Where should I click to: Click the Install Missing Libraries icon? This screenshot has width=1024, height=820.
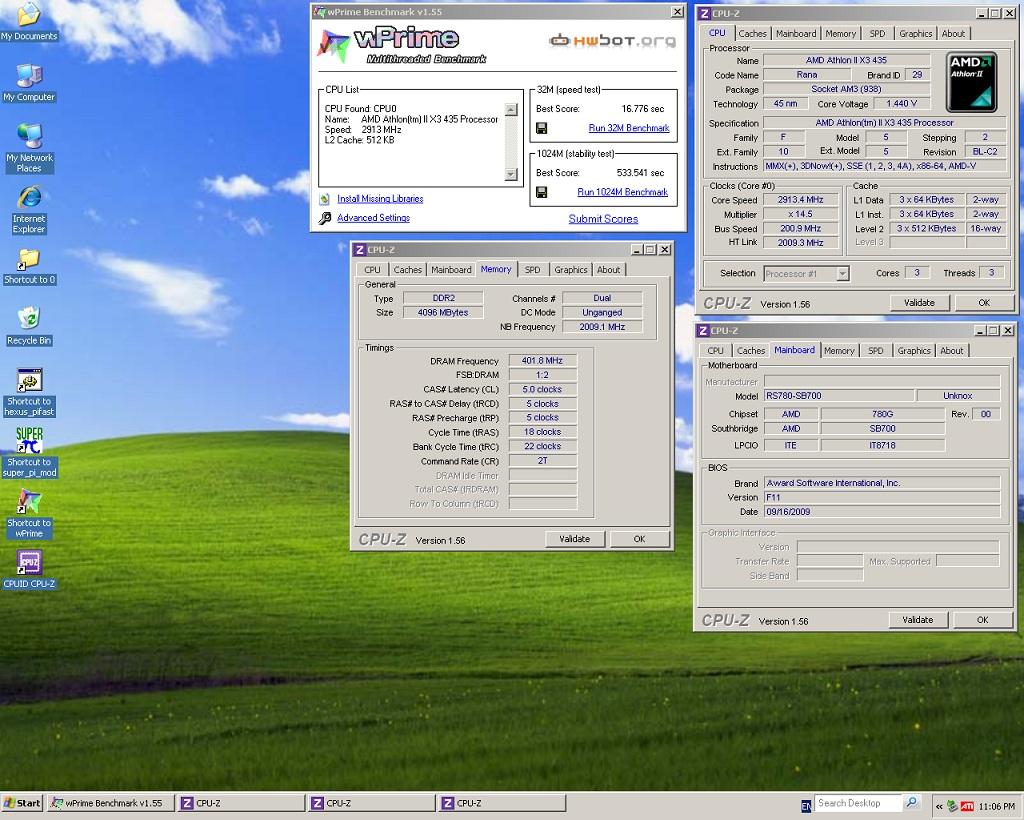click(x=325, y=198)
